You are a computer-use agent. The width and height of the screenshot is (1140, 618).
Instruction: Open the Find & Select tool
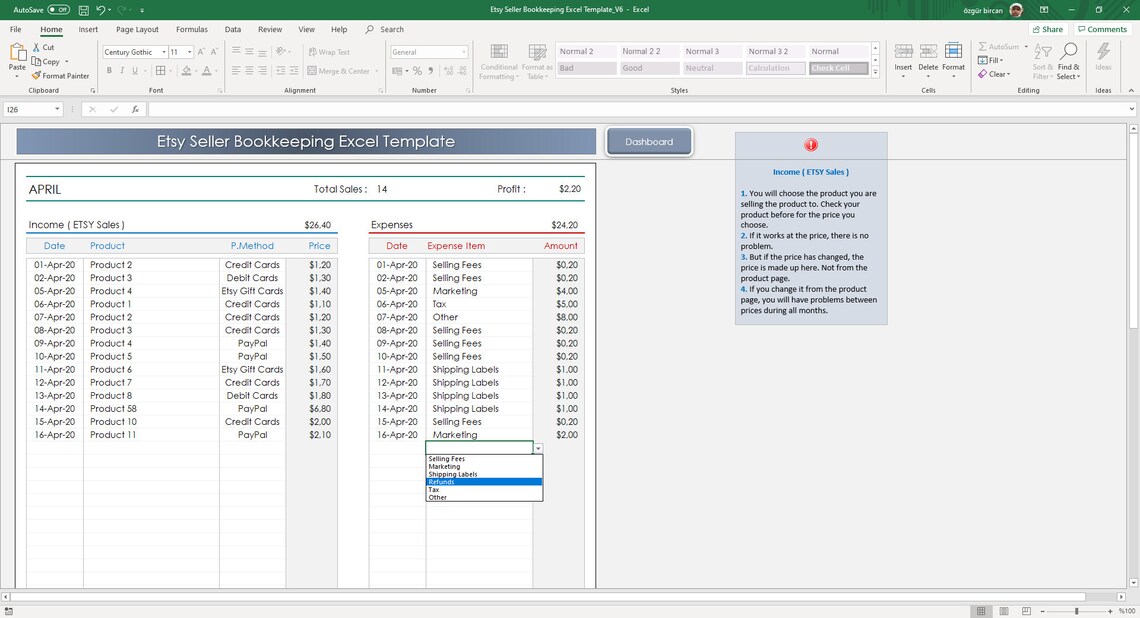(x=1069, y=62)
